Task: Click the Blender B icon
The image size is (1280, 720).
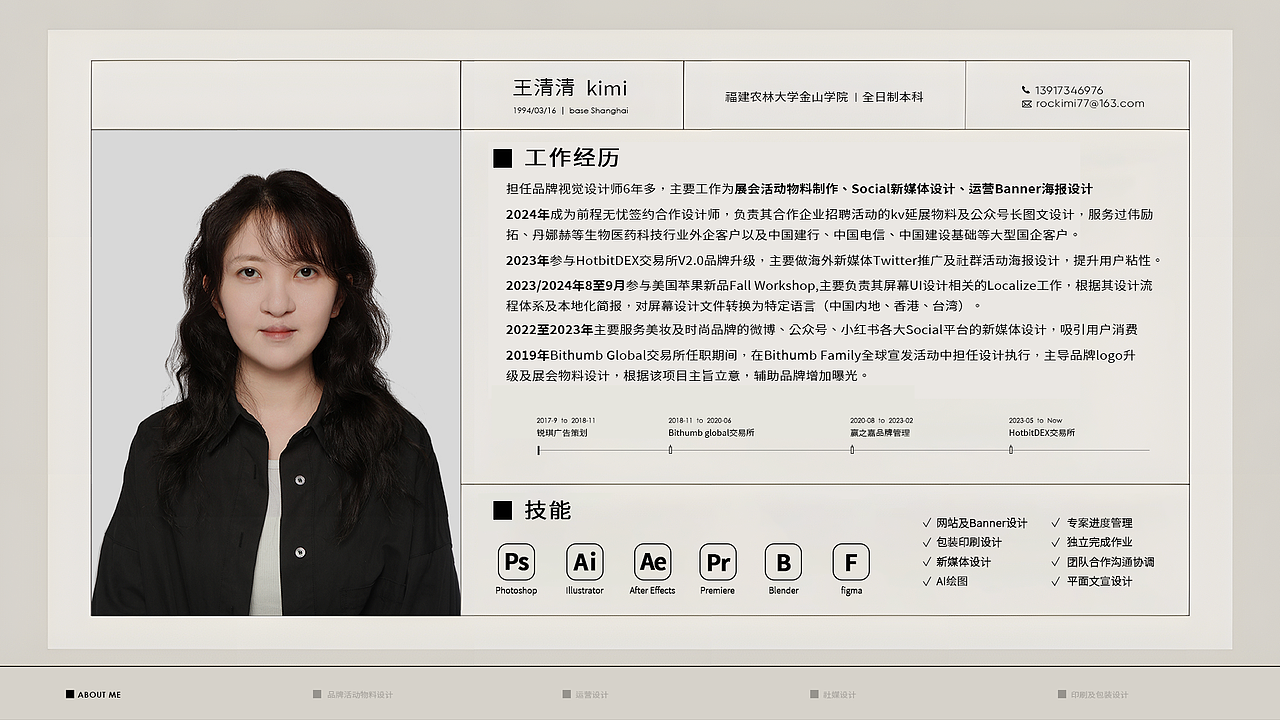Action: pos(784,562)
